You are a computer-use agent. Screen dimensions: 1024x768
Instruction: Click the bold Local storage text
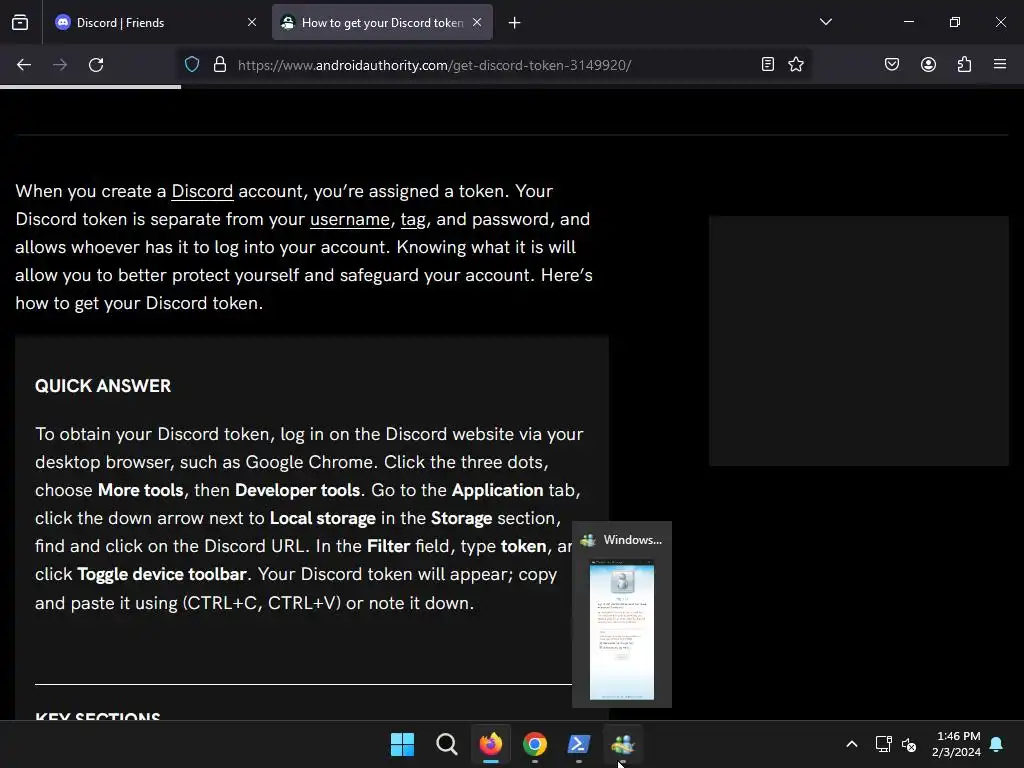coord(323,518)
